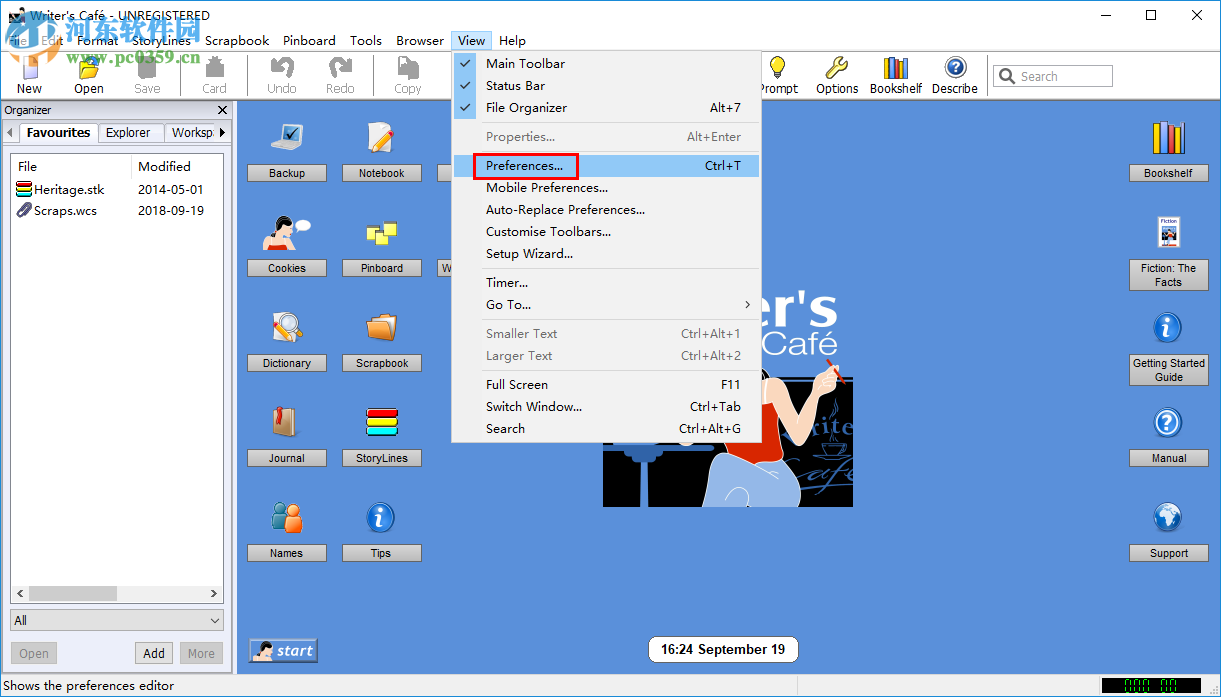Sort by the Modified column header
1221x697 pixels.
(177, 167)
